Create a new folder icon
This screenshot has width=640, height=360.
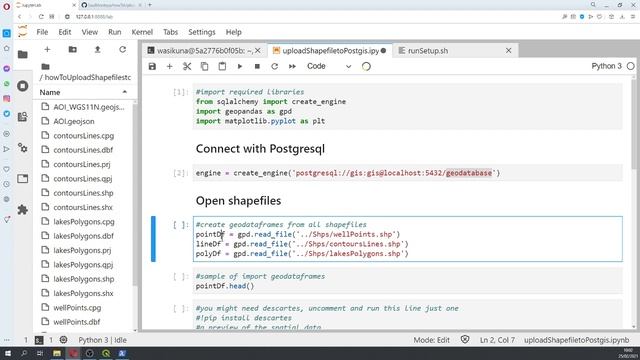(x=73, y=49)
